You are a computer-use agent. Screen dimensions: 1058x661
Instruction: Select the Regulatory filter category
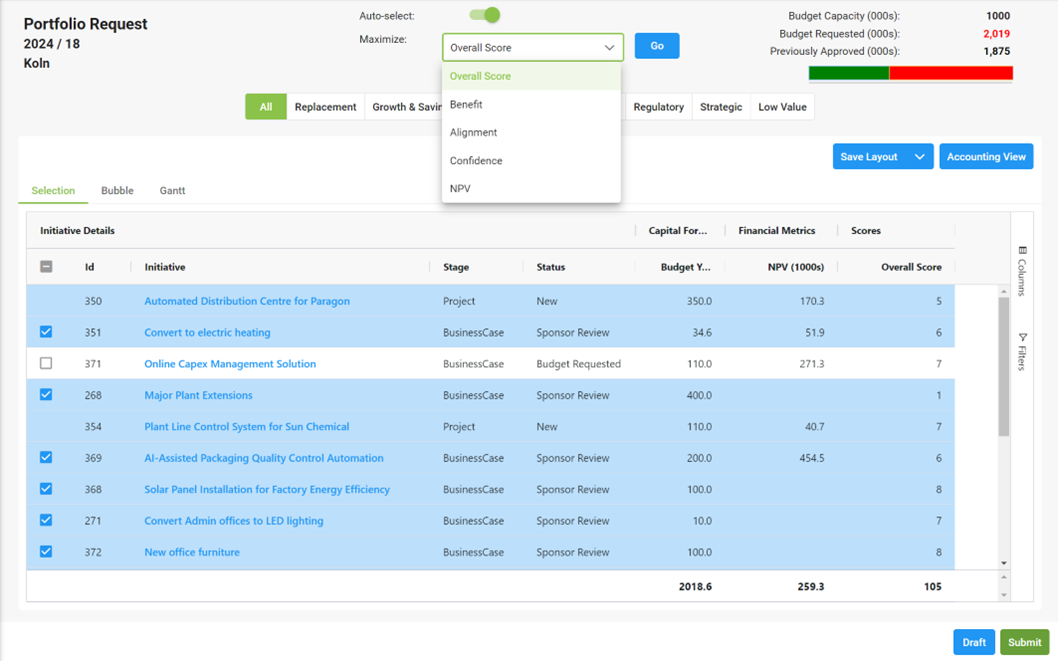click(x=658, y=106)
